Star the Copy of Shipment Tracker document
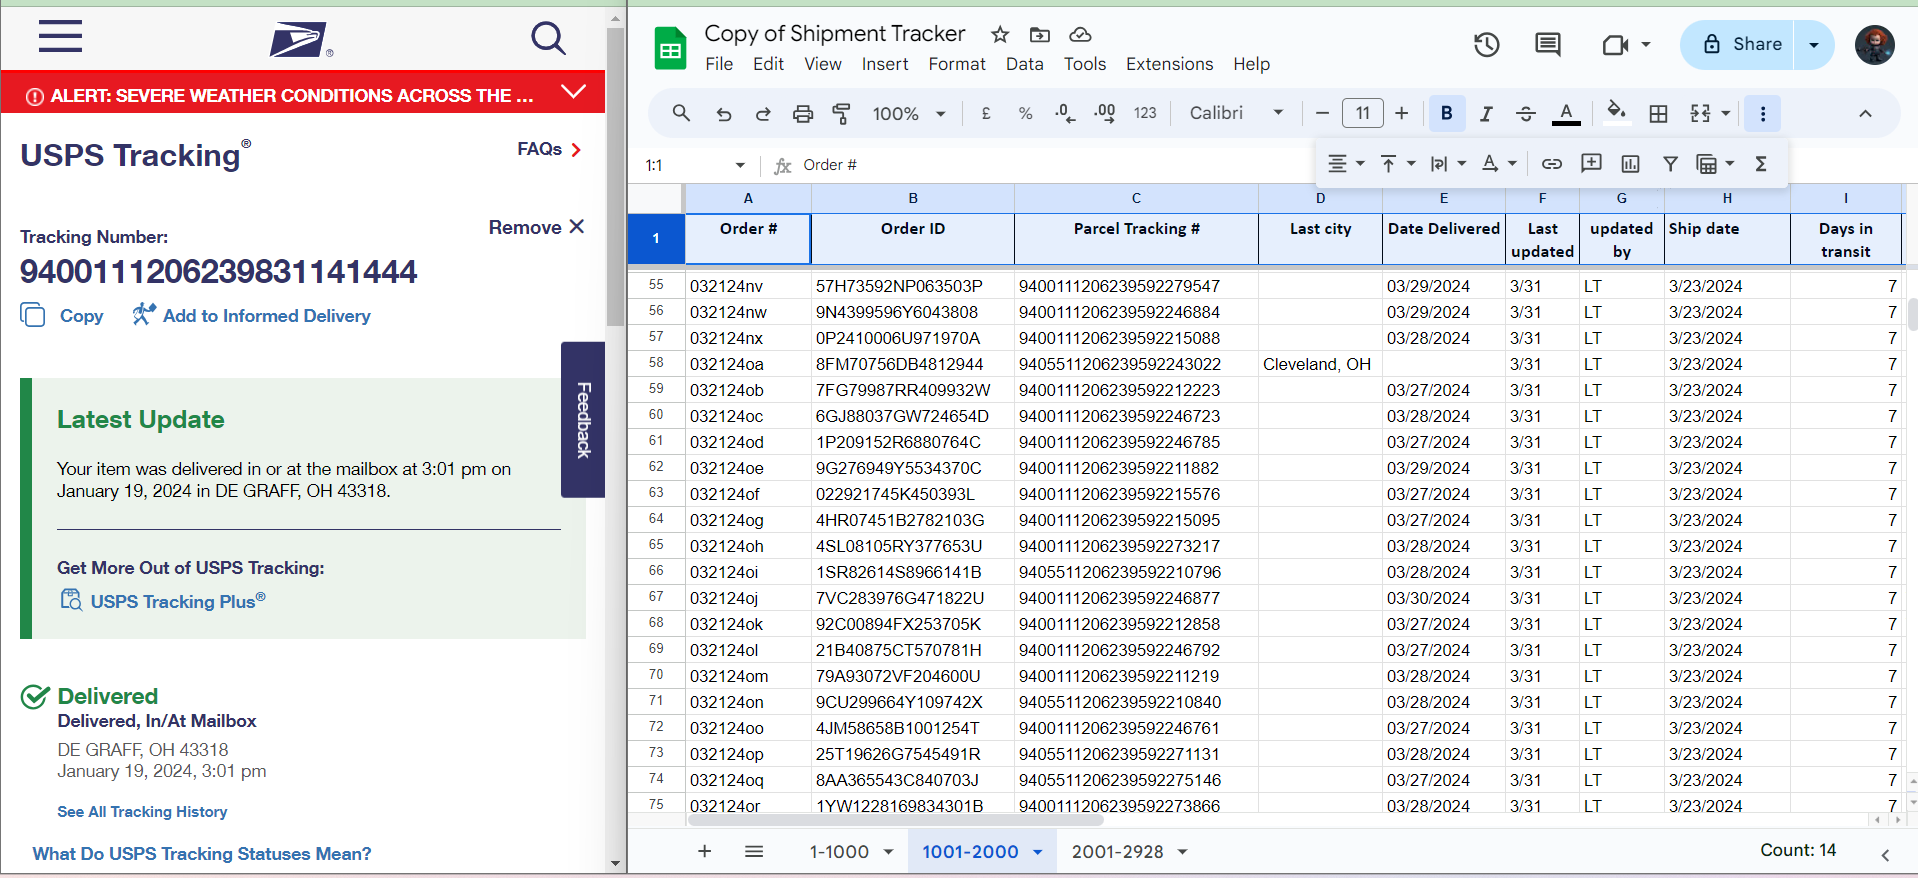Viewport: 1918px width, 878px height. 1000,35
